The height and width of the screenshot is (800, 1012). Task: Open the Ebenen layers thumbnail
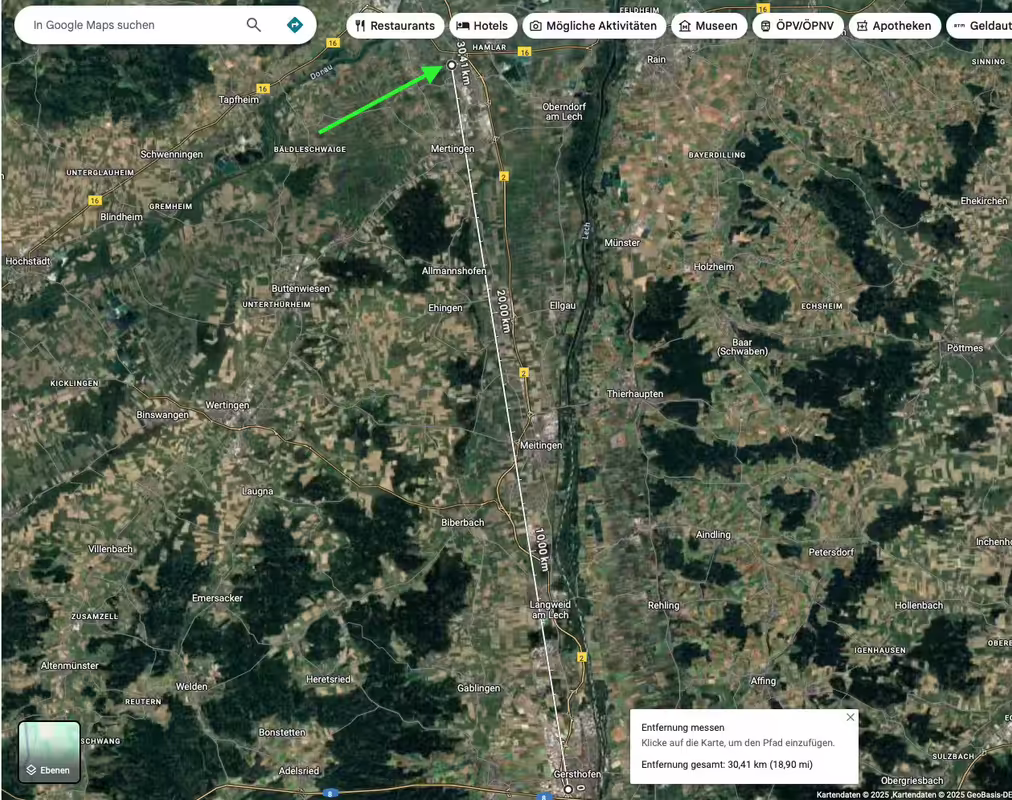[x=50, y=752]
